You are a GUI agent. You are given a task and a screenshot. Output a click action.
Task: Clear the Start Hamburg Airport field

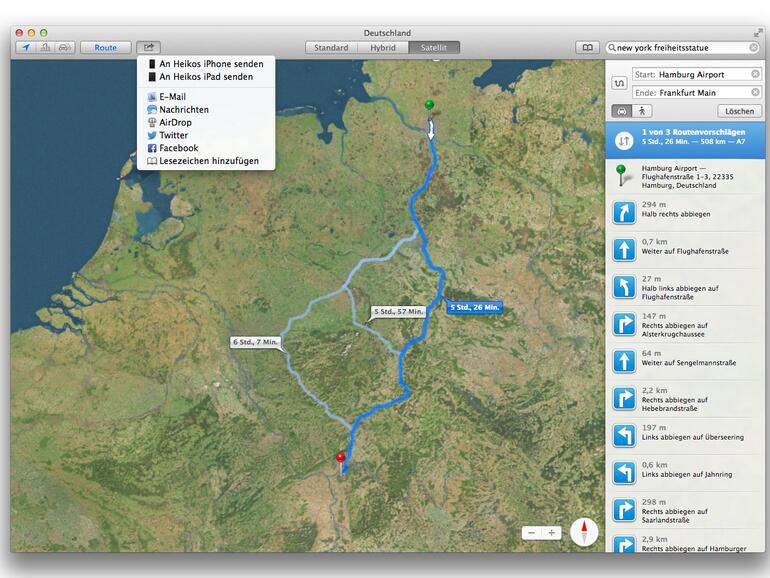coord(755,74)
